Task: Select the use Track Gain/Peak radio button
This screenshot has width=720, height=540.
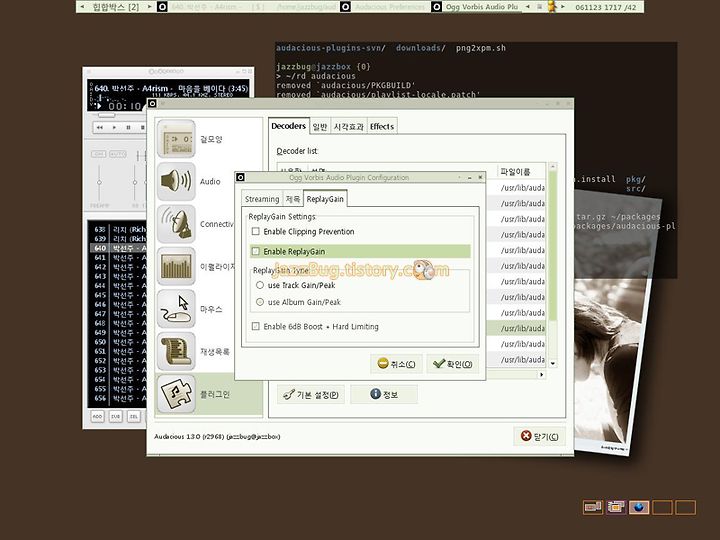Action: pos(260,285)
